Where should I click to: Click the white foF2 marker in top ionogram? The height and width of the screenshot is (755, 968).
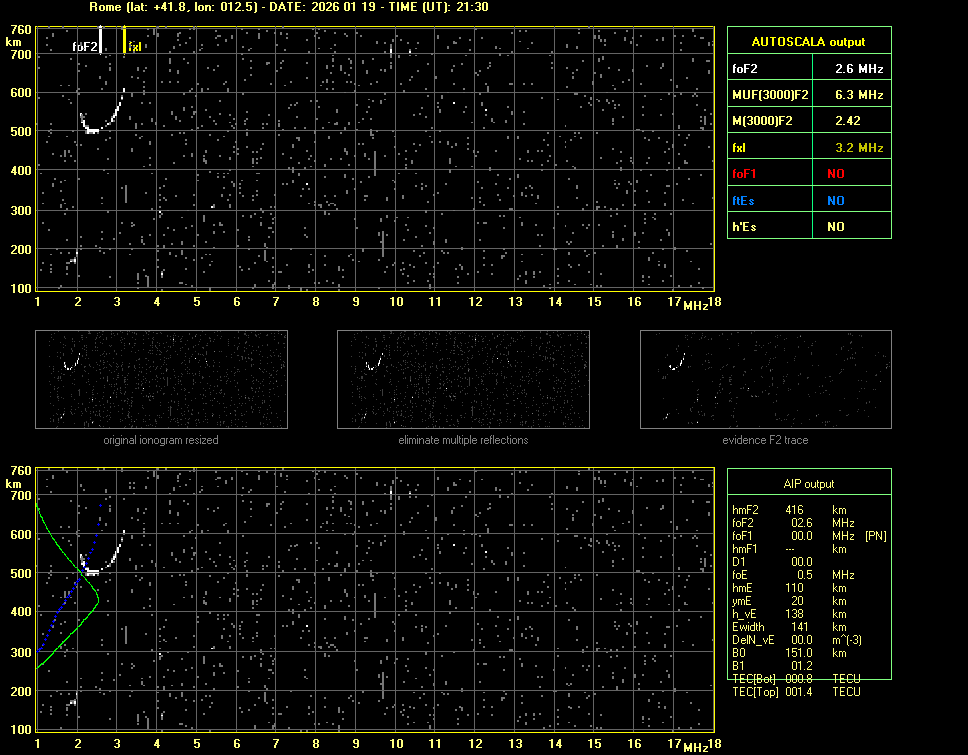(x=101, y=39)
